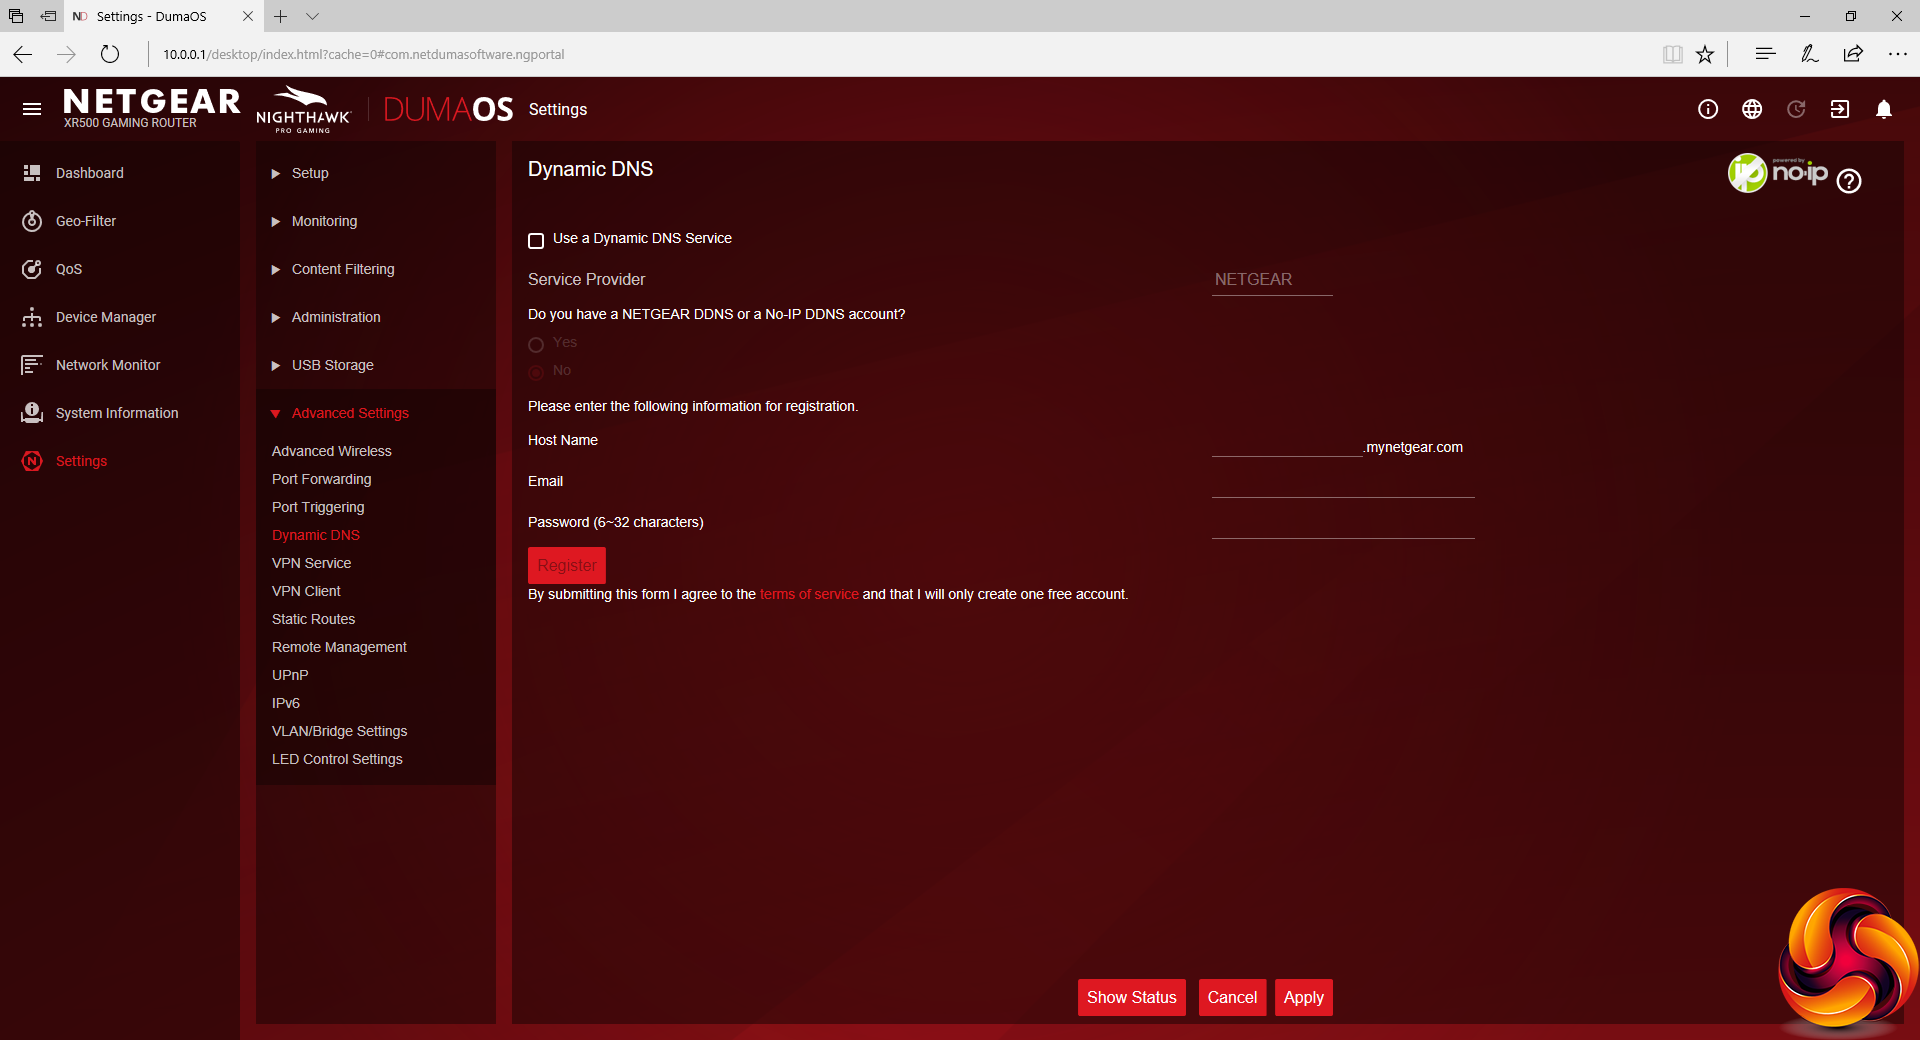Select the No radio button
Viewport: 1920px width, 1040px height.
[x=536, y=372]
